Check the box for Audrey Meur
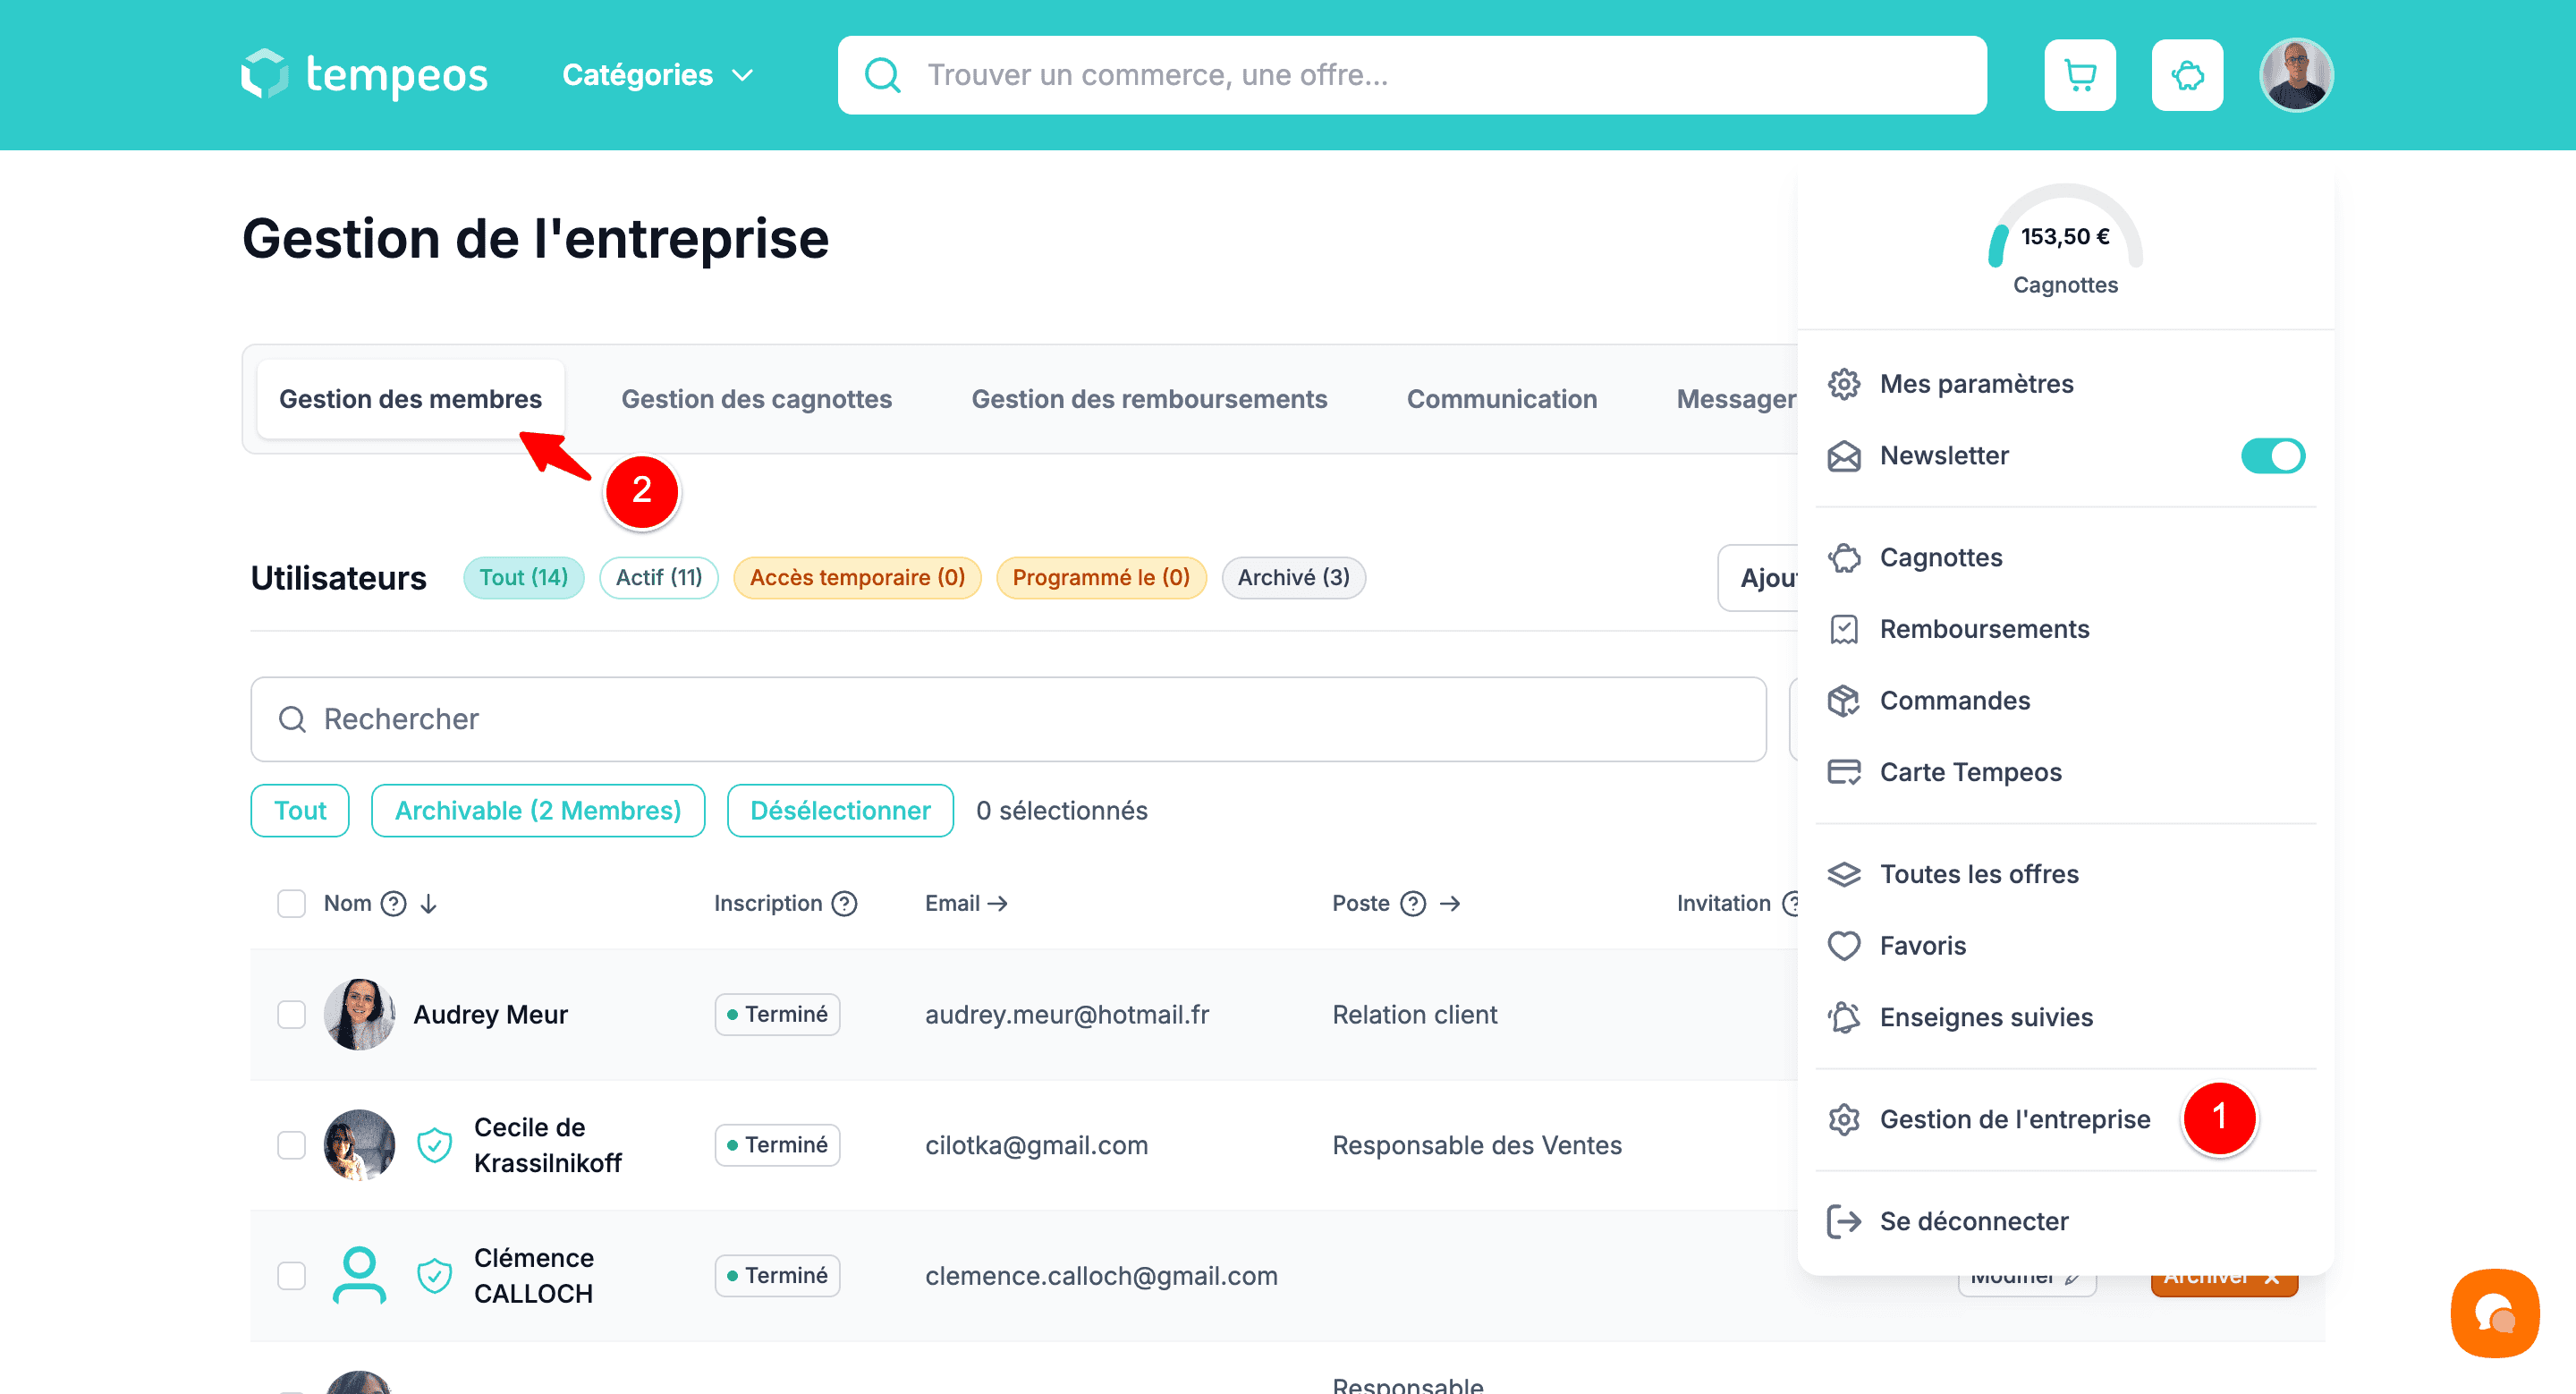This screenshot has height=1394, width=2576. [x=291, y=1014]
